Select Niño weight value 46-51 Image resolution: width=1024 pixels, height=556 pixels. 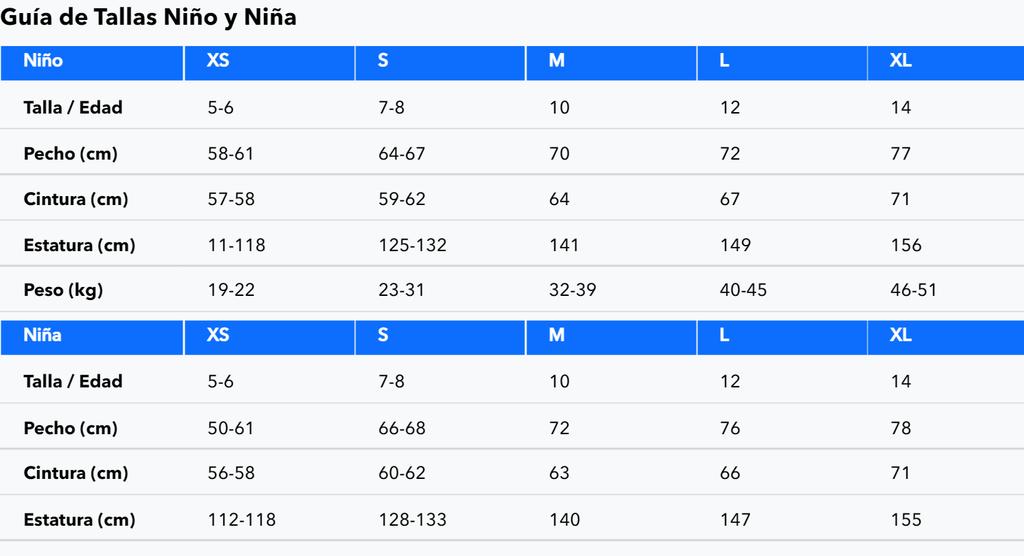913,289
